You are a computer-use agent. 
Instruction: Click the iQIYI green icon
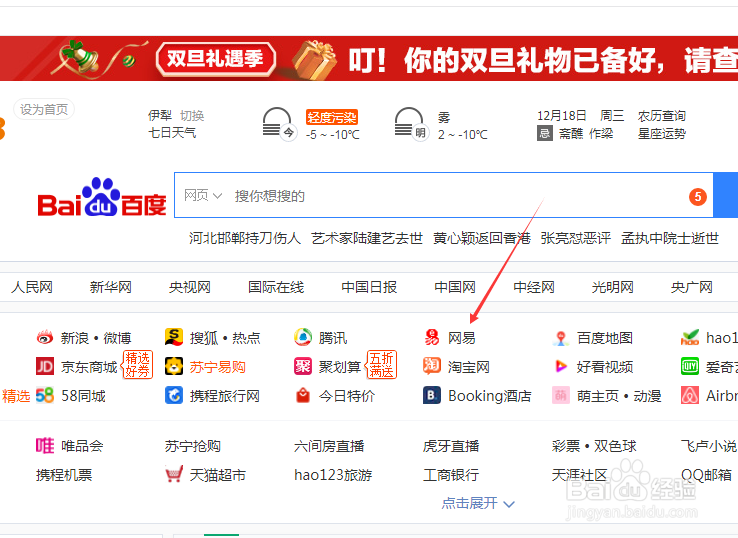pyautogui.click(x=690, y=366)
